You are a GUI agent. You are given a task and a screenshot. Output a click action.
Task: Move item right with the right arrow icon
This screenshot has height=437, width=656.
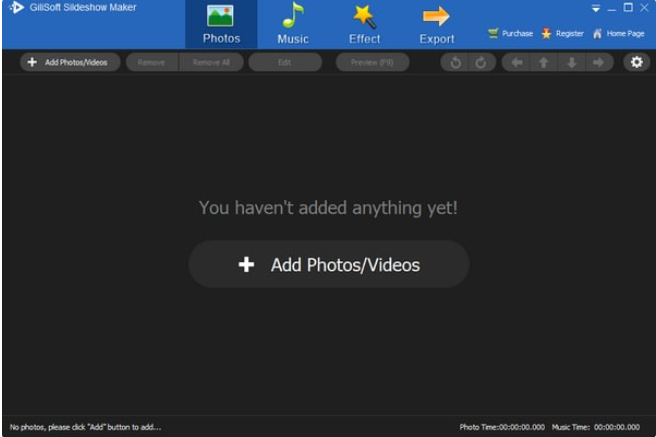(599, 63)
